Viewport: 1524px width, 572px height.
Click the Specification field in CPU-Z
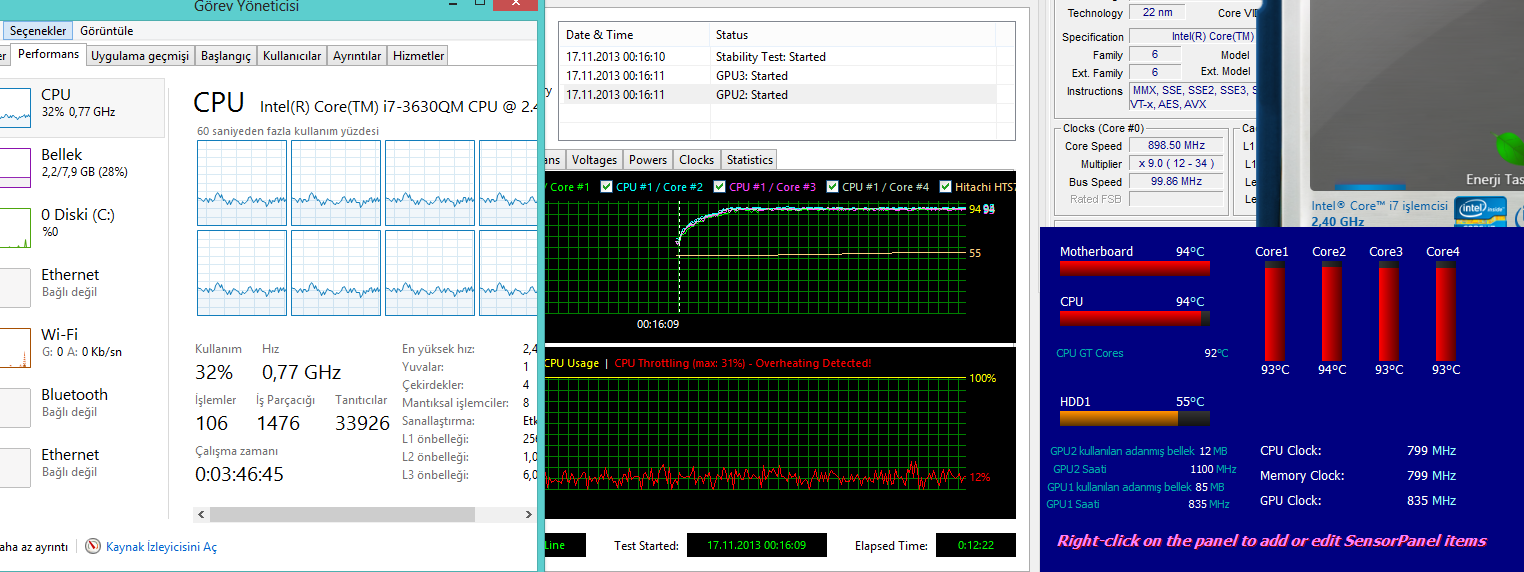tap(1191, 37)
